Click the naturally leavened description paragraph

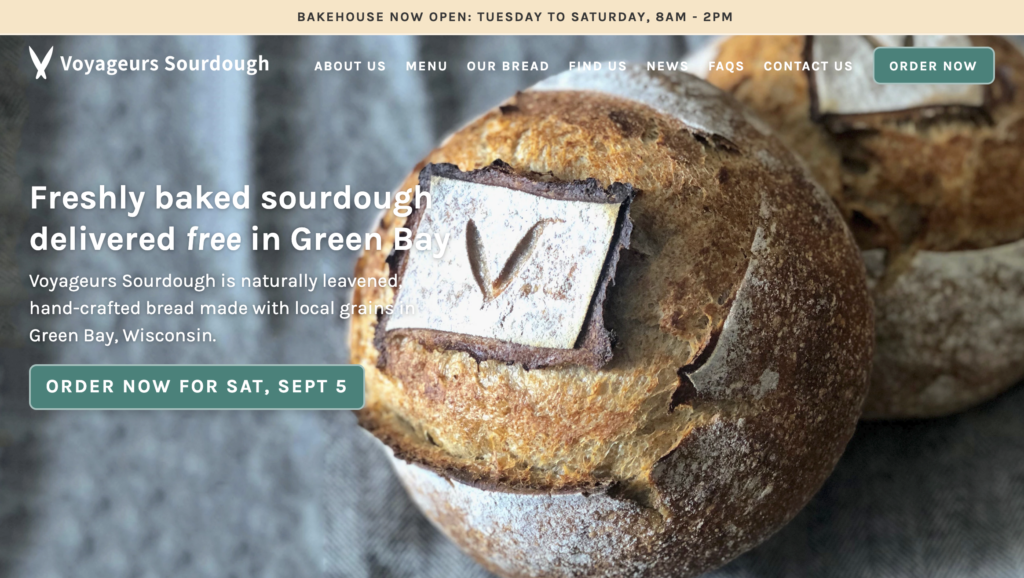pos(222,308)
